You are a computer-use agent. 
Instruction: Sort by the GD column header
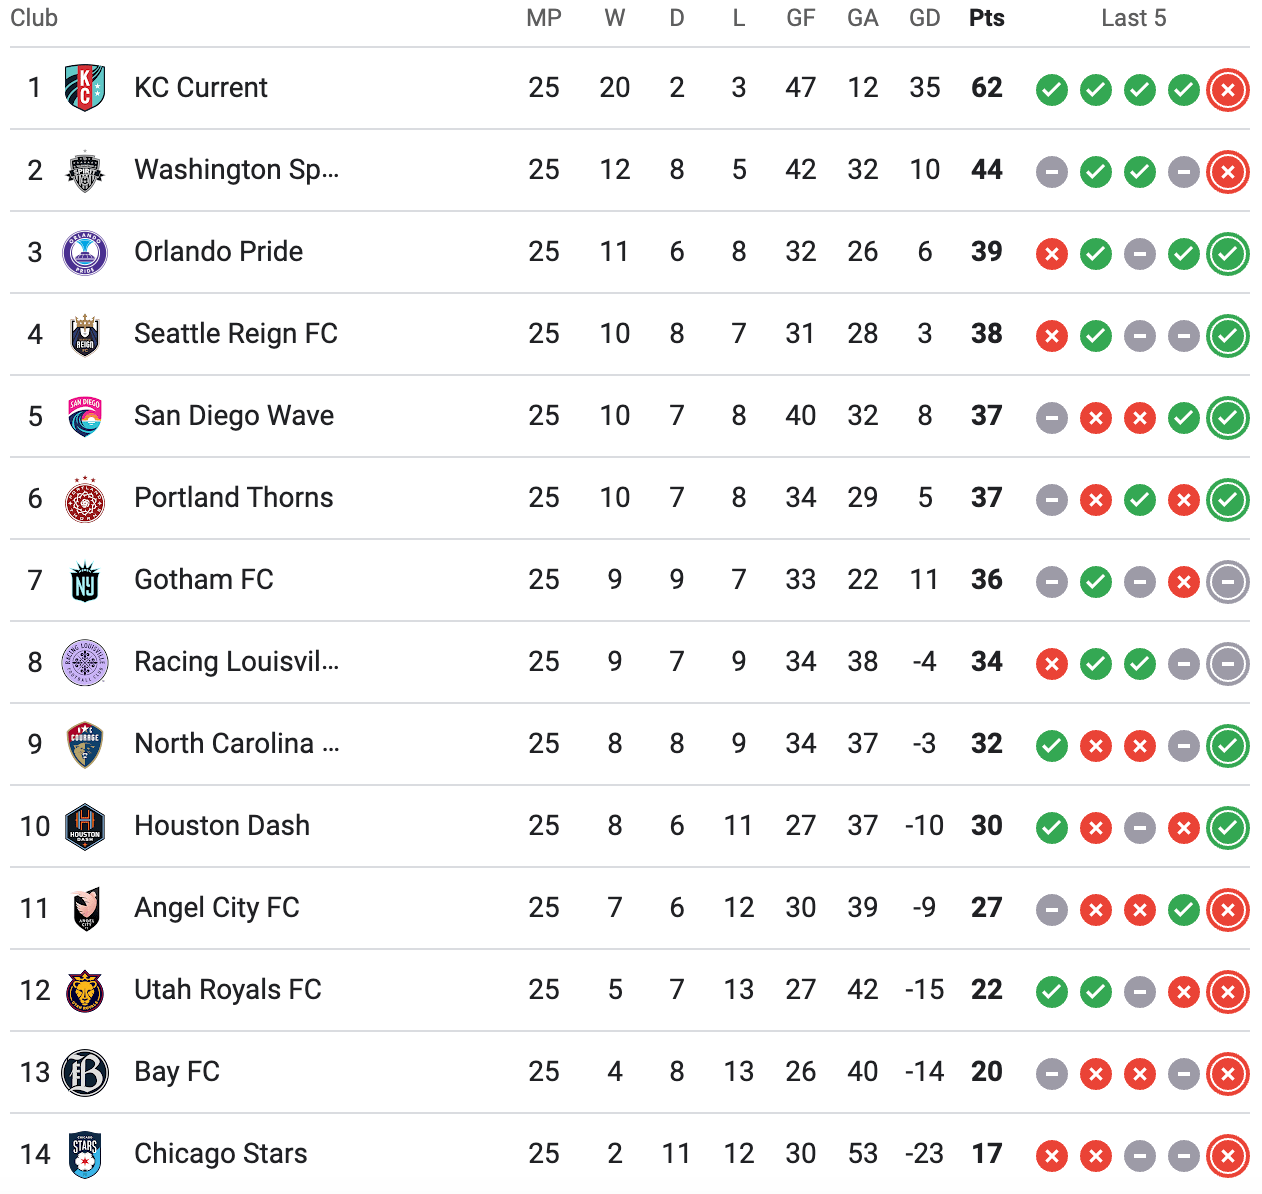[x=924, y=18]
